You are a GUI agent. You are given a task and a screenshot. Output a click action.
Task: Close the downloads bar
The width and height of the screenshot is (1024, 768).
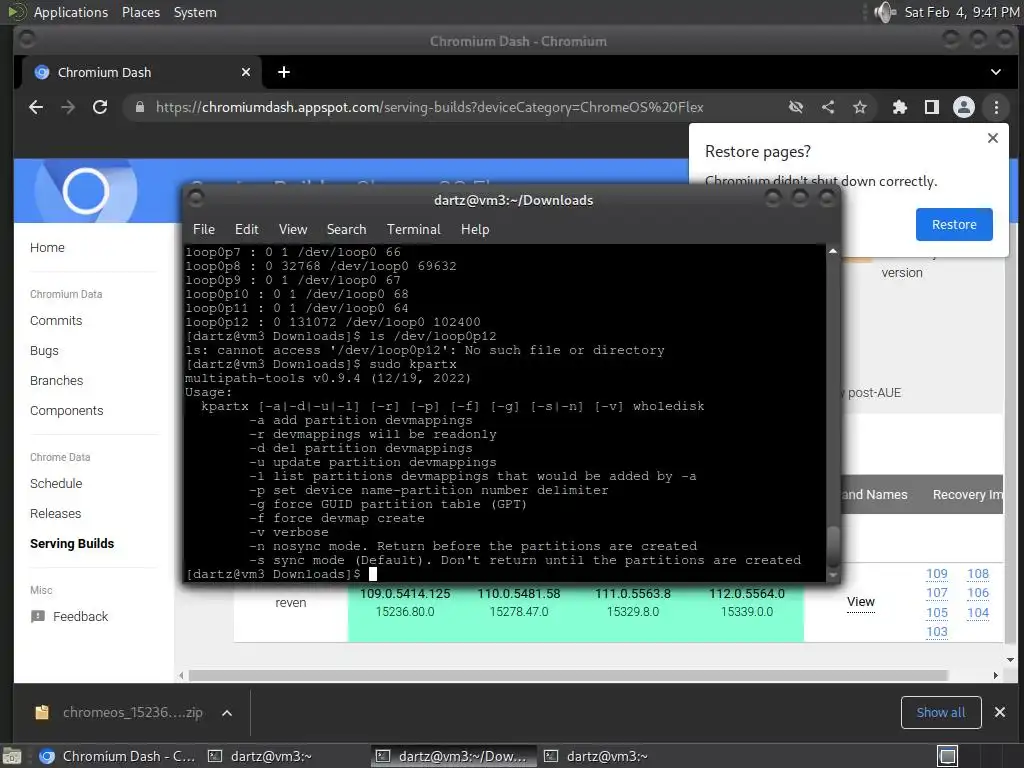click(1000, 712)
